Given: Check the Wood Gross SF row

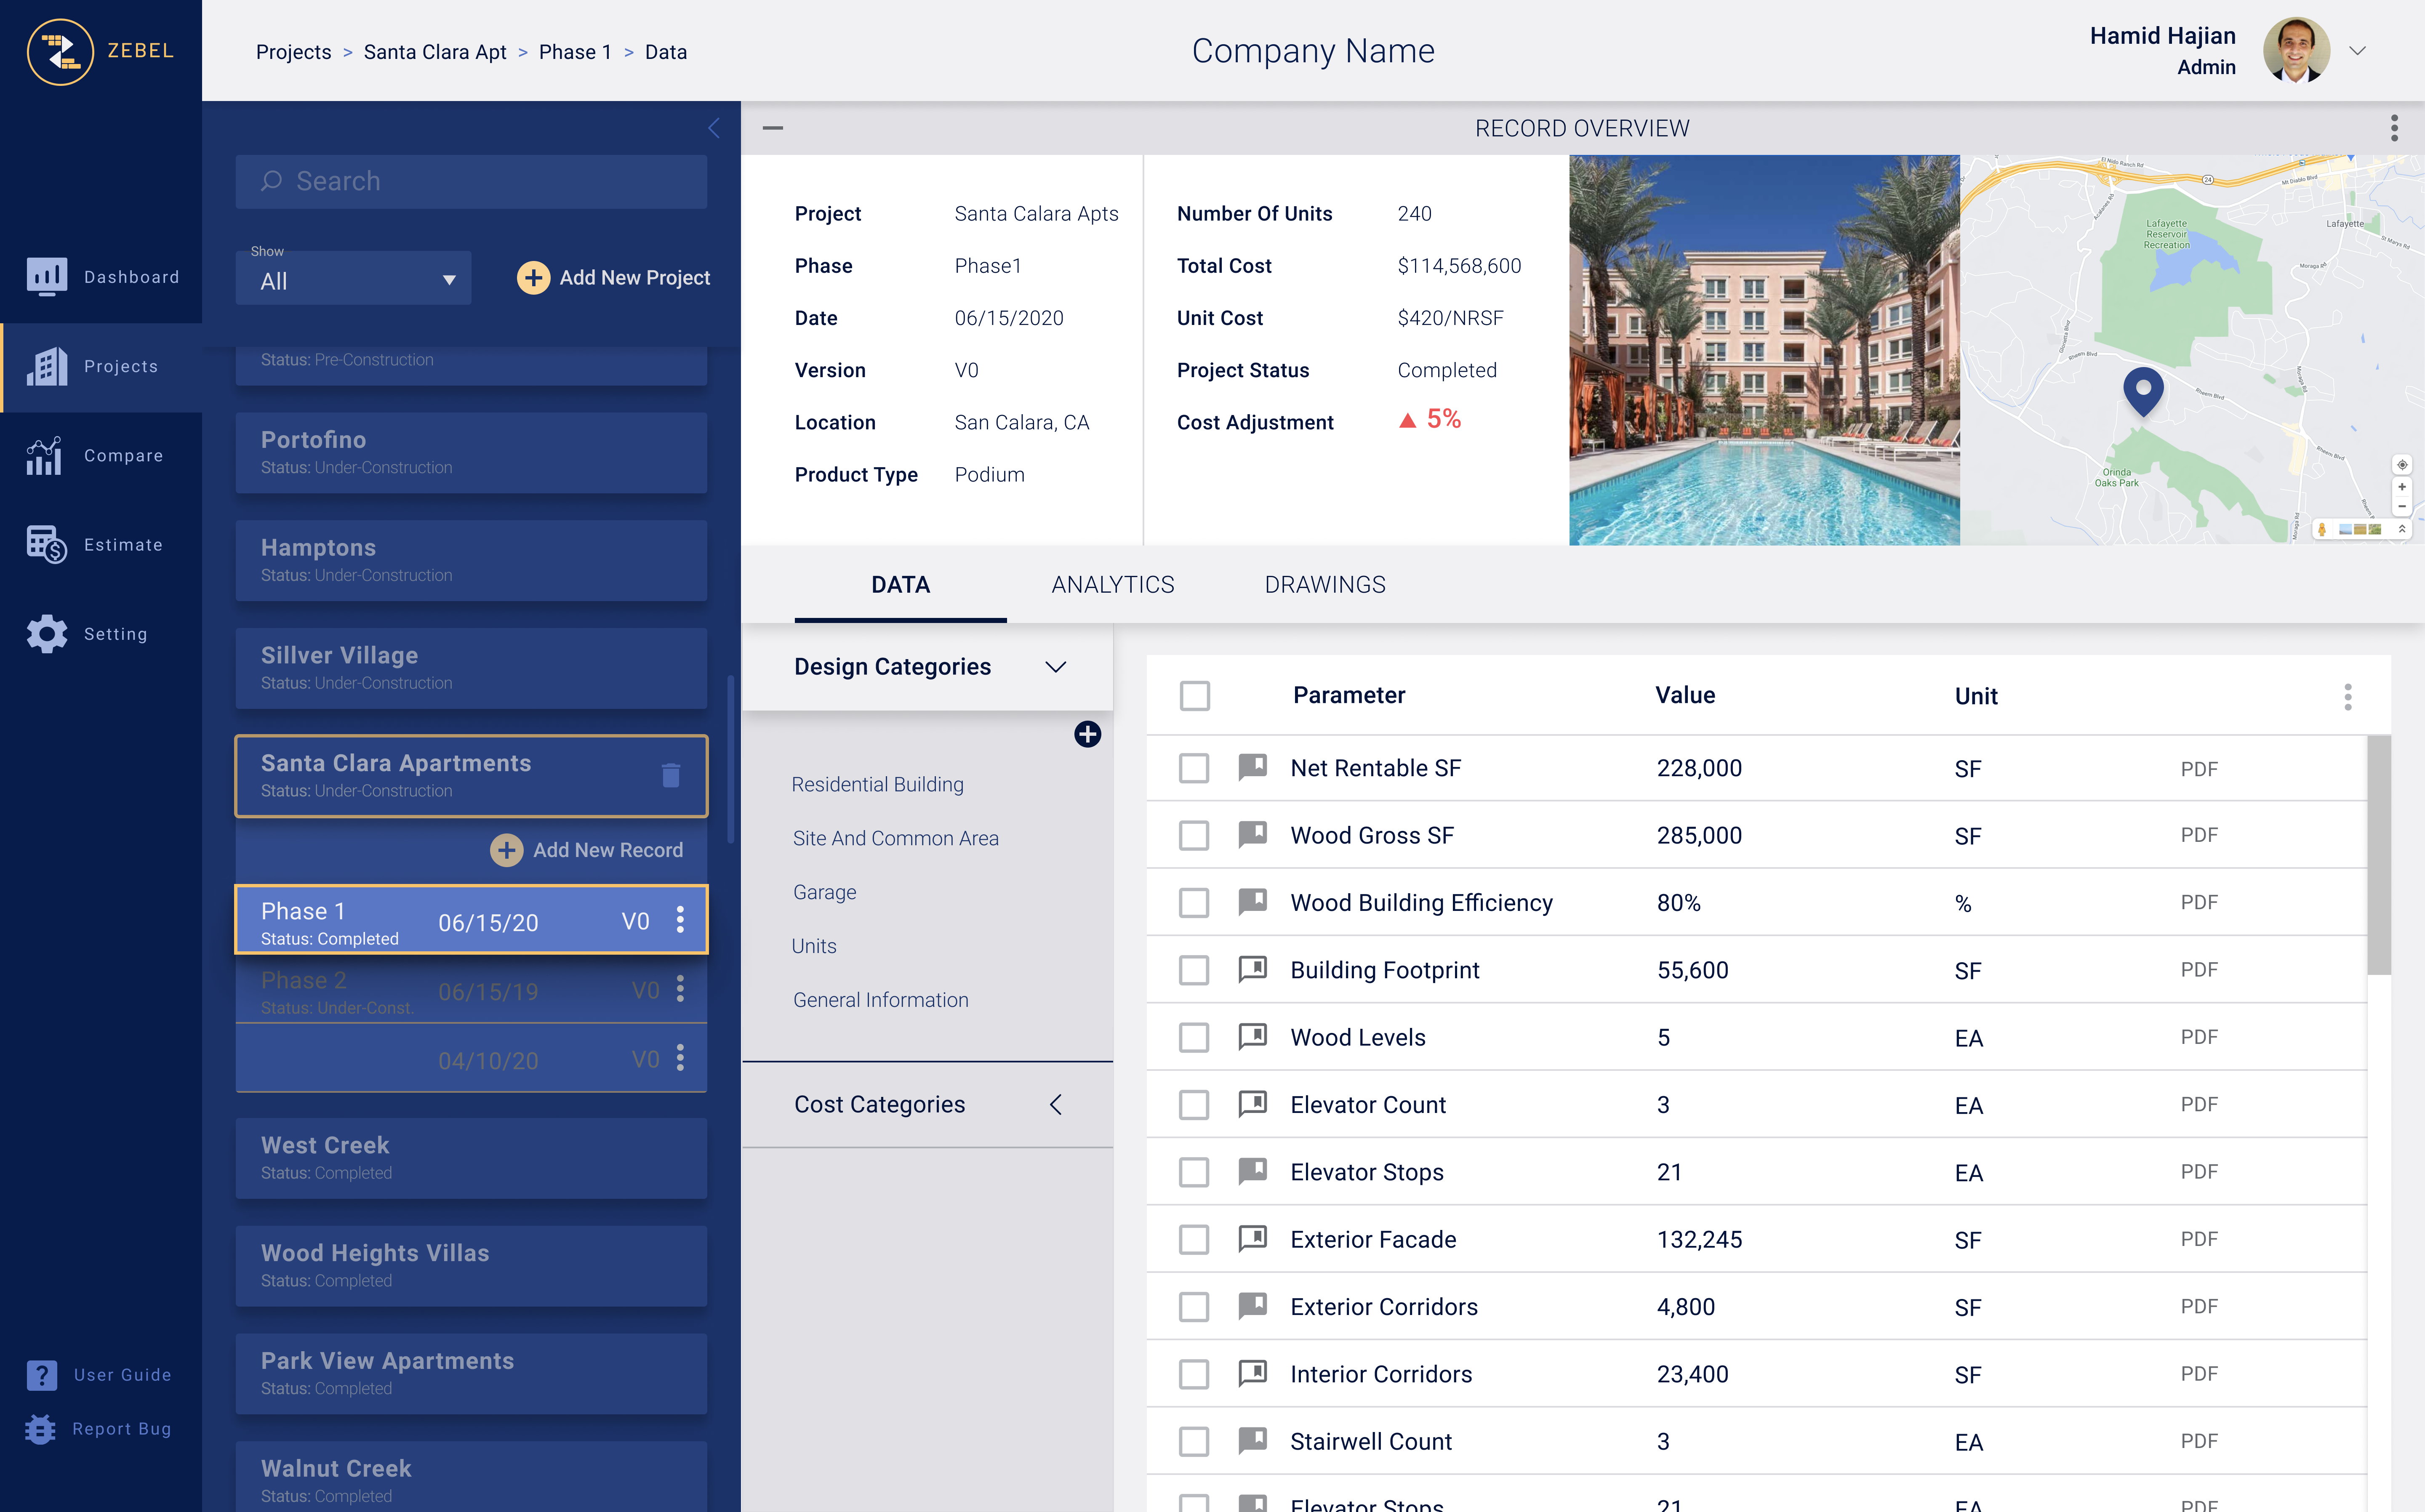Looking at the screenshot, I should (1194, 835).
